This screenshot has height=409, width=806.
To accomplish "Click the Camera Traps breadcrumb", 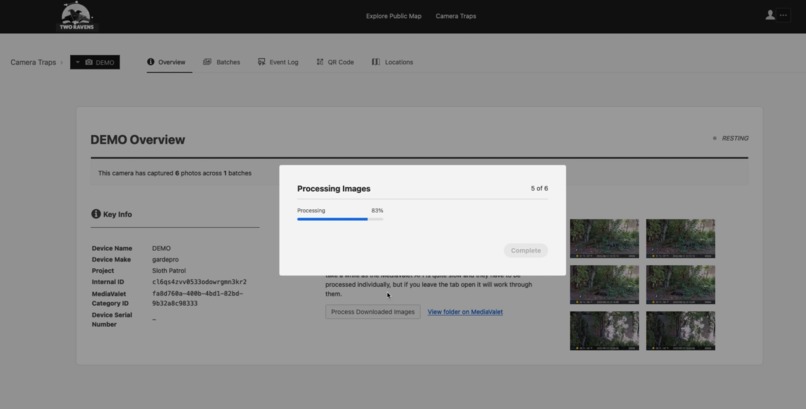I will point(33,62).
